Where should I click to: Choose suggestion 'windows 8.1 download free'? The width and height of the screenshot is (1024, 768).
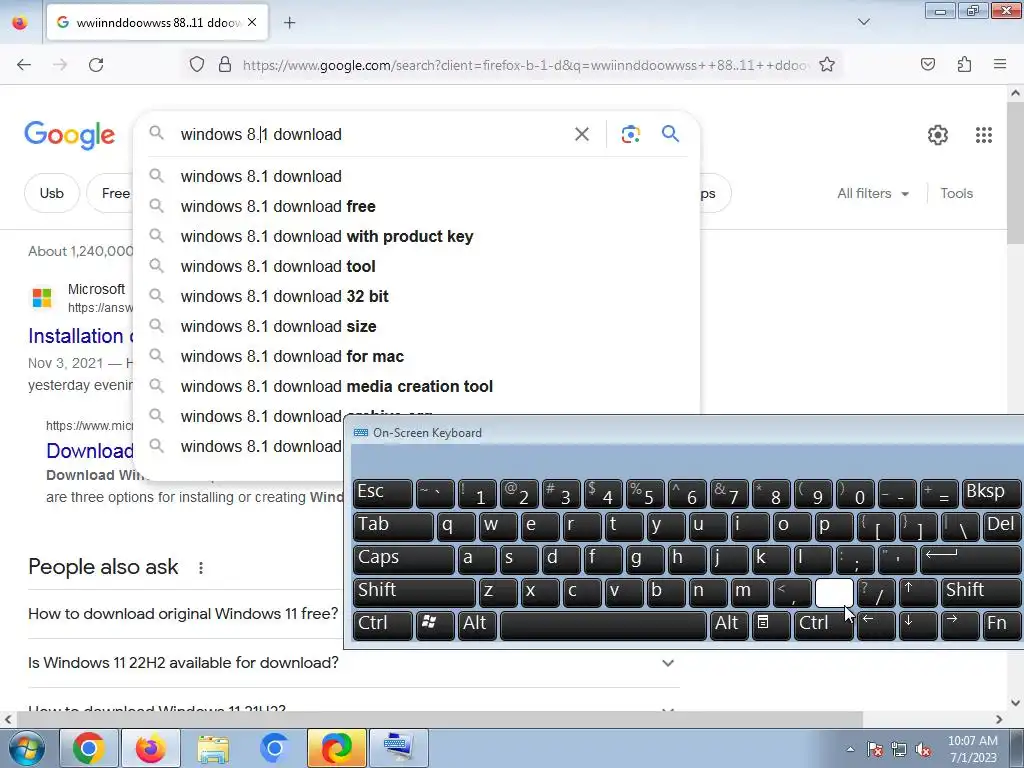[x=417, y=206]
